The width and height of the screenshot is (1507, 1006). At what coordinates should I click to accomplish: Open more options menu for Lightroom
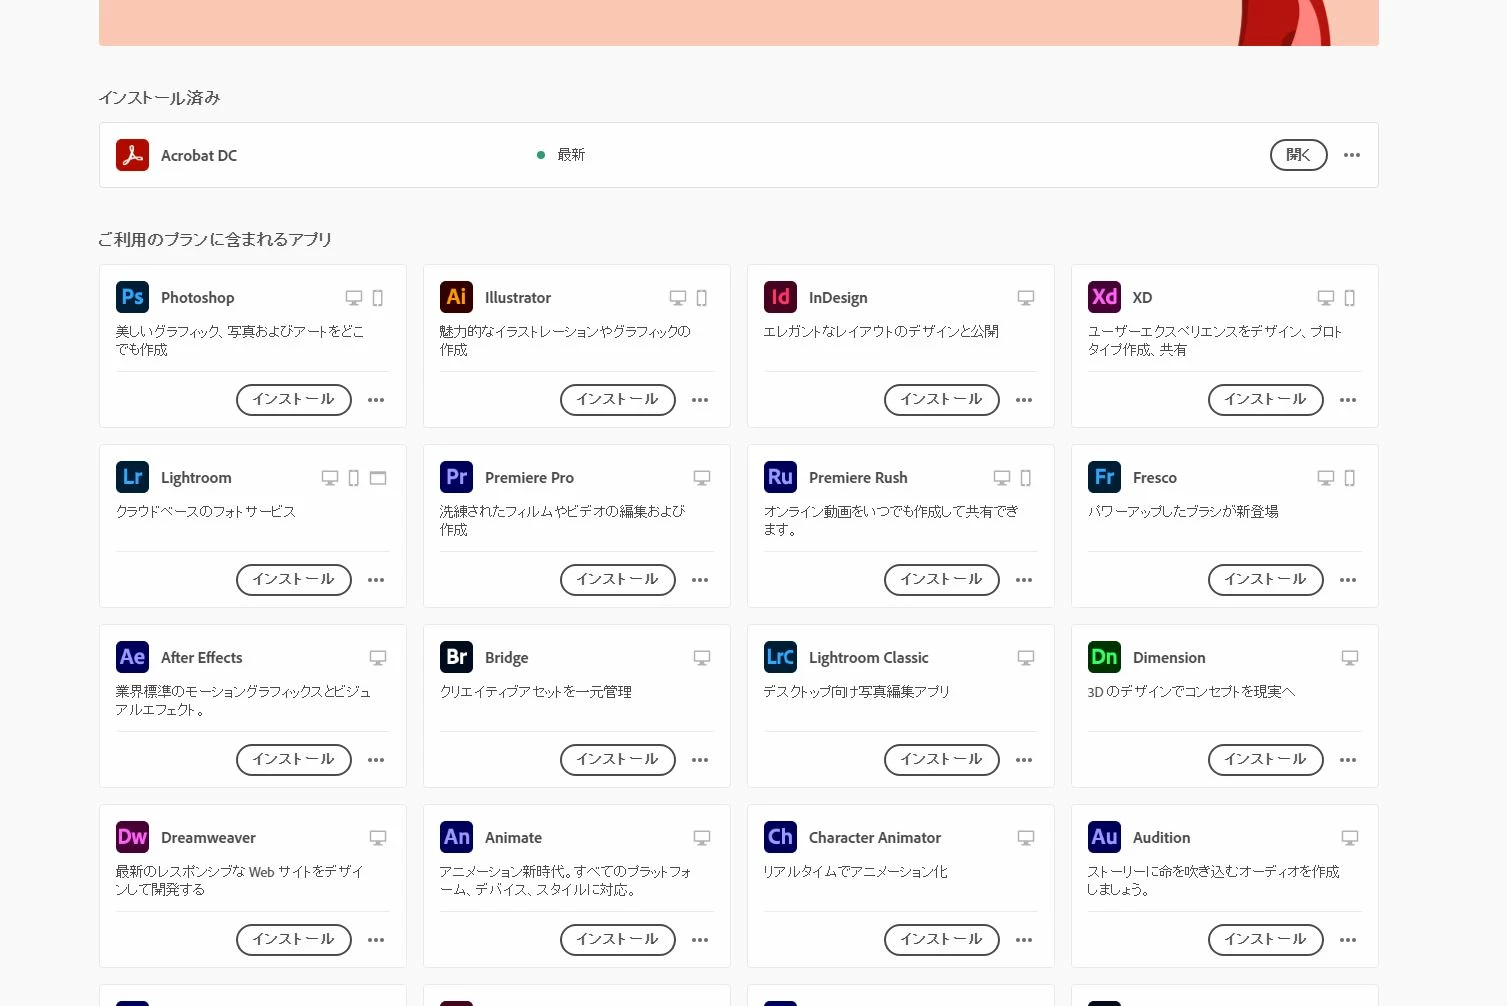click(376, 580)
